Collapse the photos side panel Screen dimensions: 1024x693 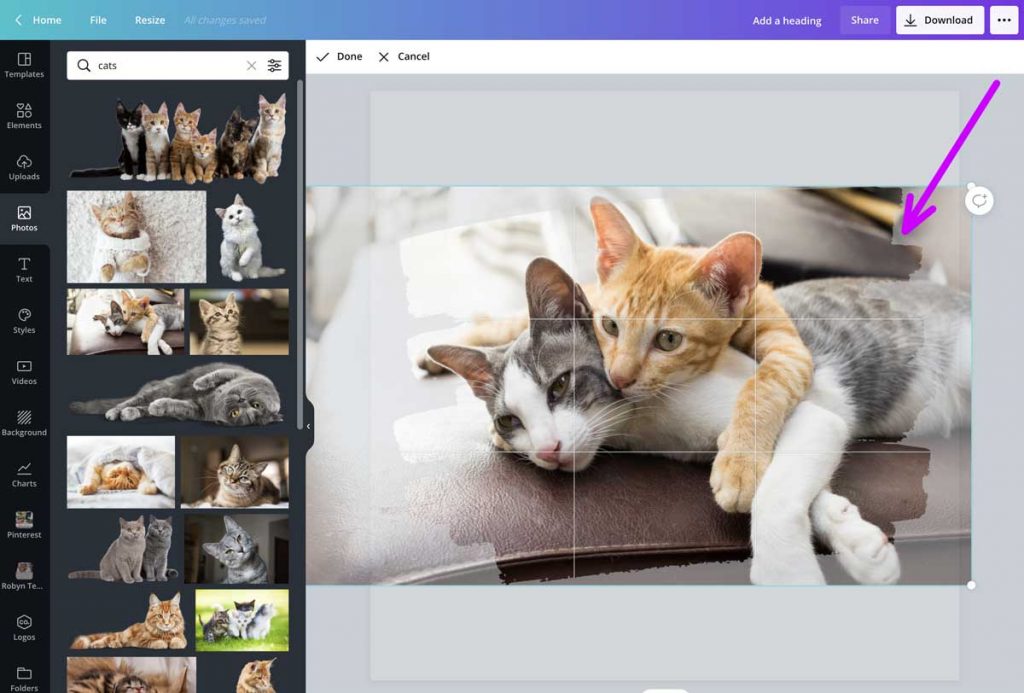tap(309, 425)
